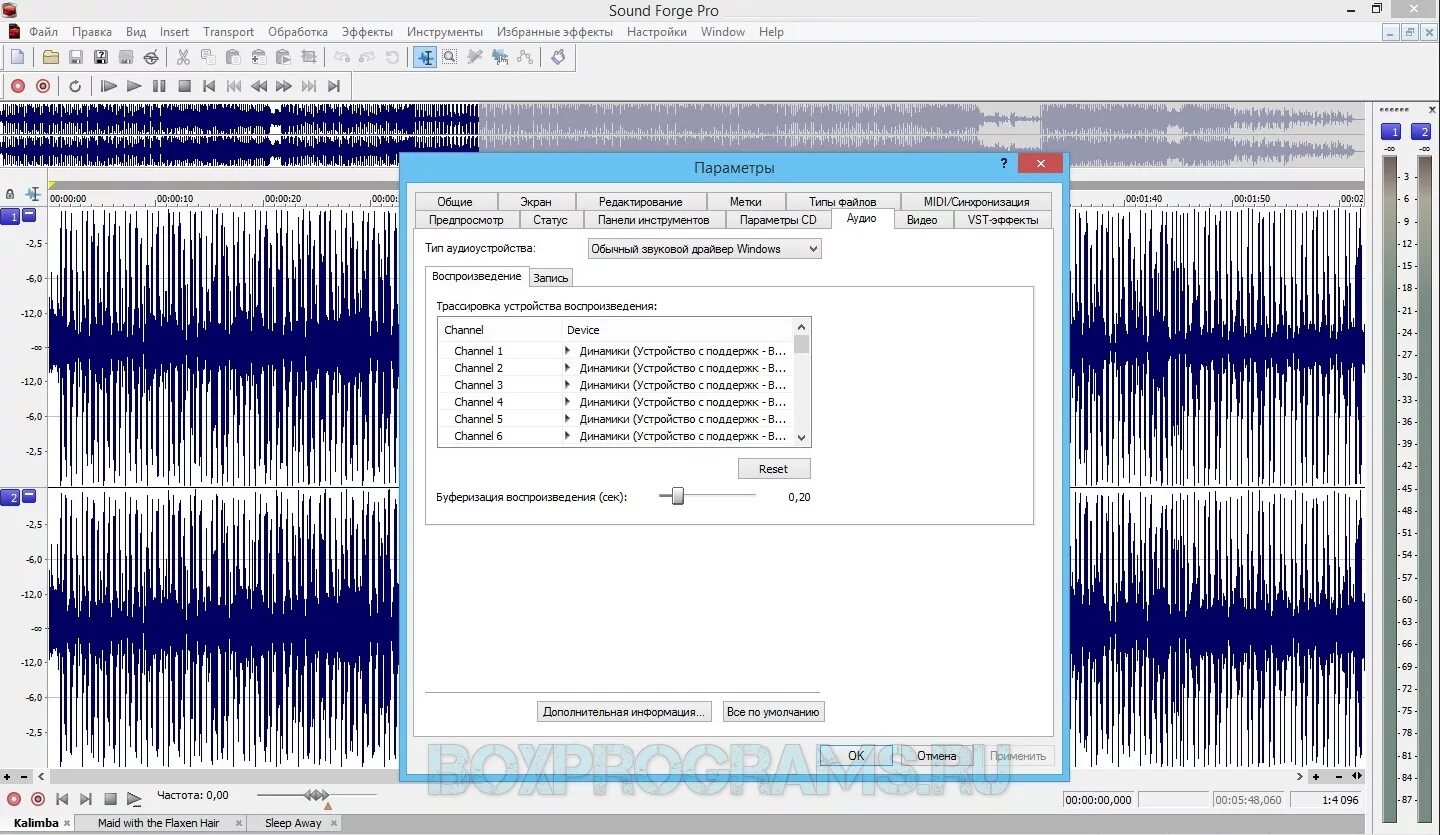
Task: Open the MIDI/Синхронизация tab
Action: pos(976,201)
